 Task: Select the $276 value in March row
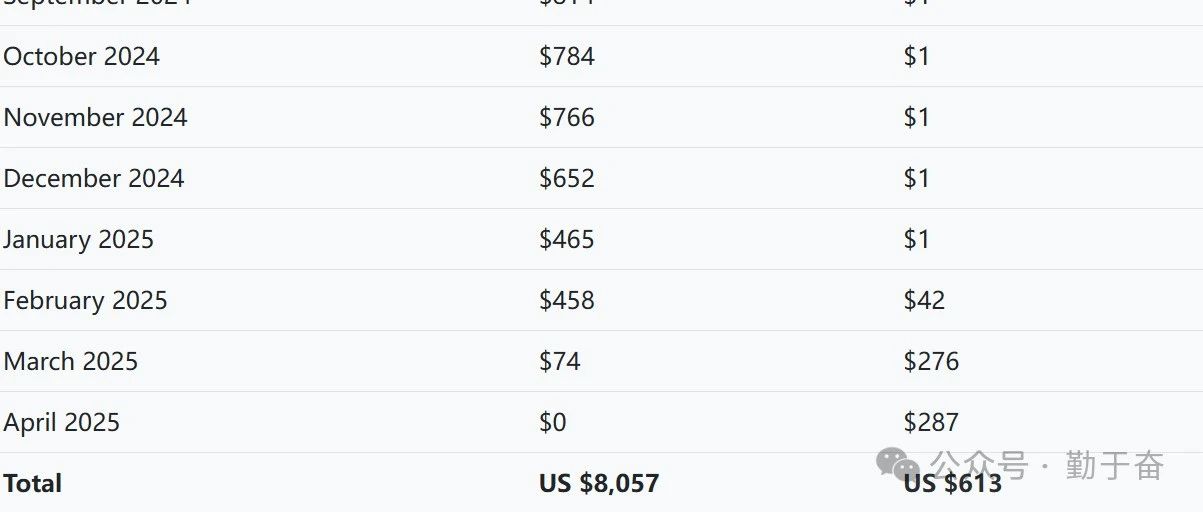click(932, 362)
